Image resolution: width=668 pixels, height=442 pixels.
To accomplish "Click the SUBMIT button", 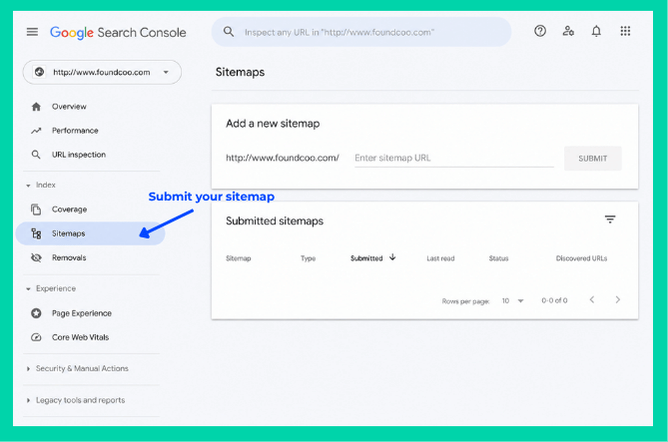I will [x=593, y=158].
